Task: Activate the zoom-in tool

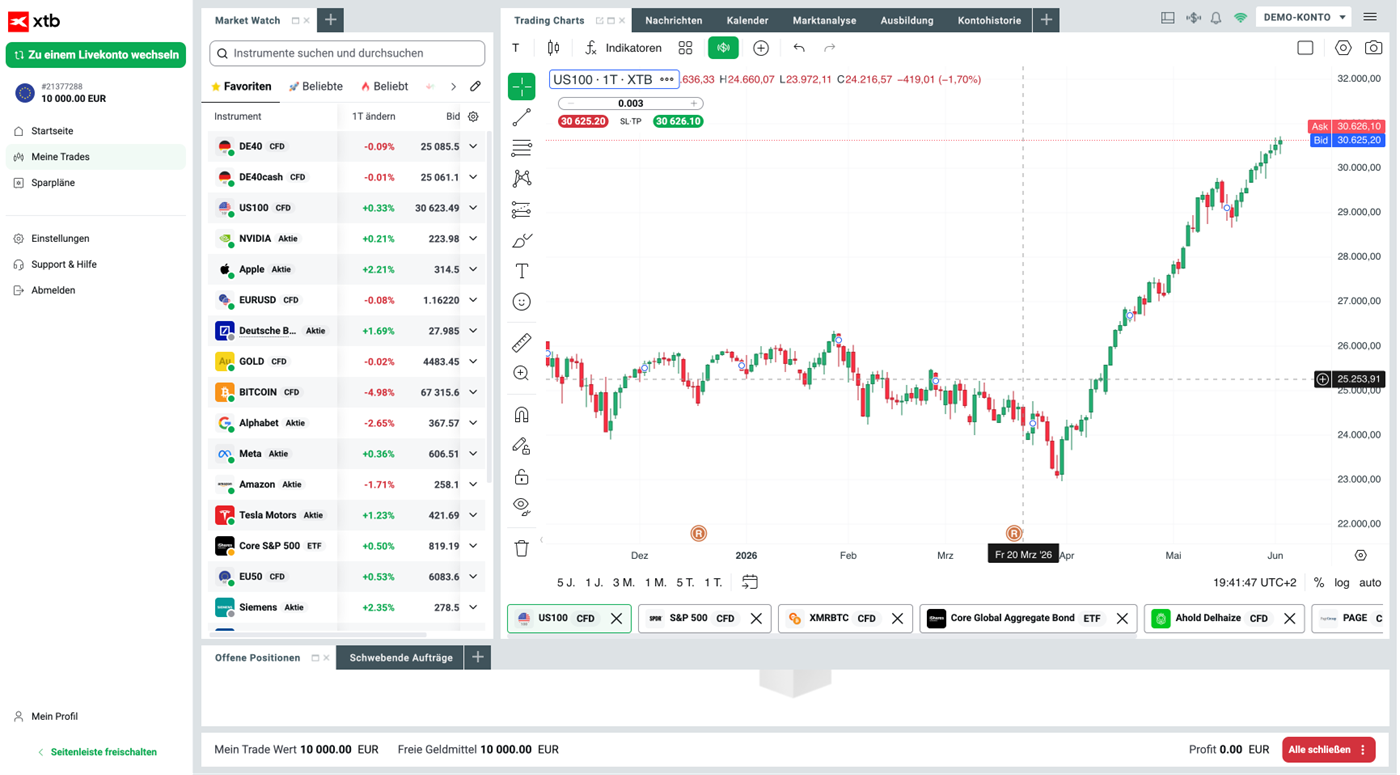Action: coord(521,374)
